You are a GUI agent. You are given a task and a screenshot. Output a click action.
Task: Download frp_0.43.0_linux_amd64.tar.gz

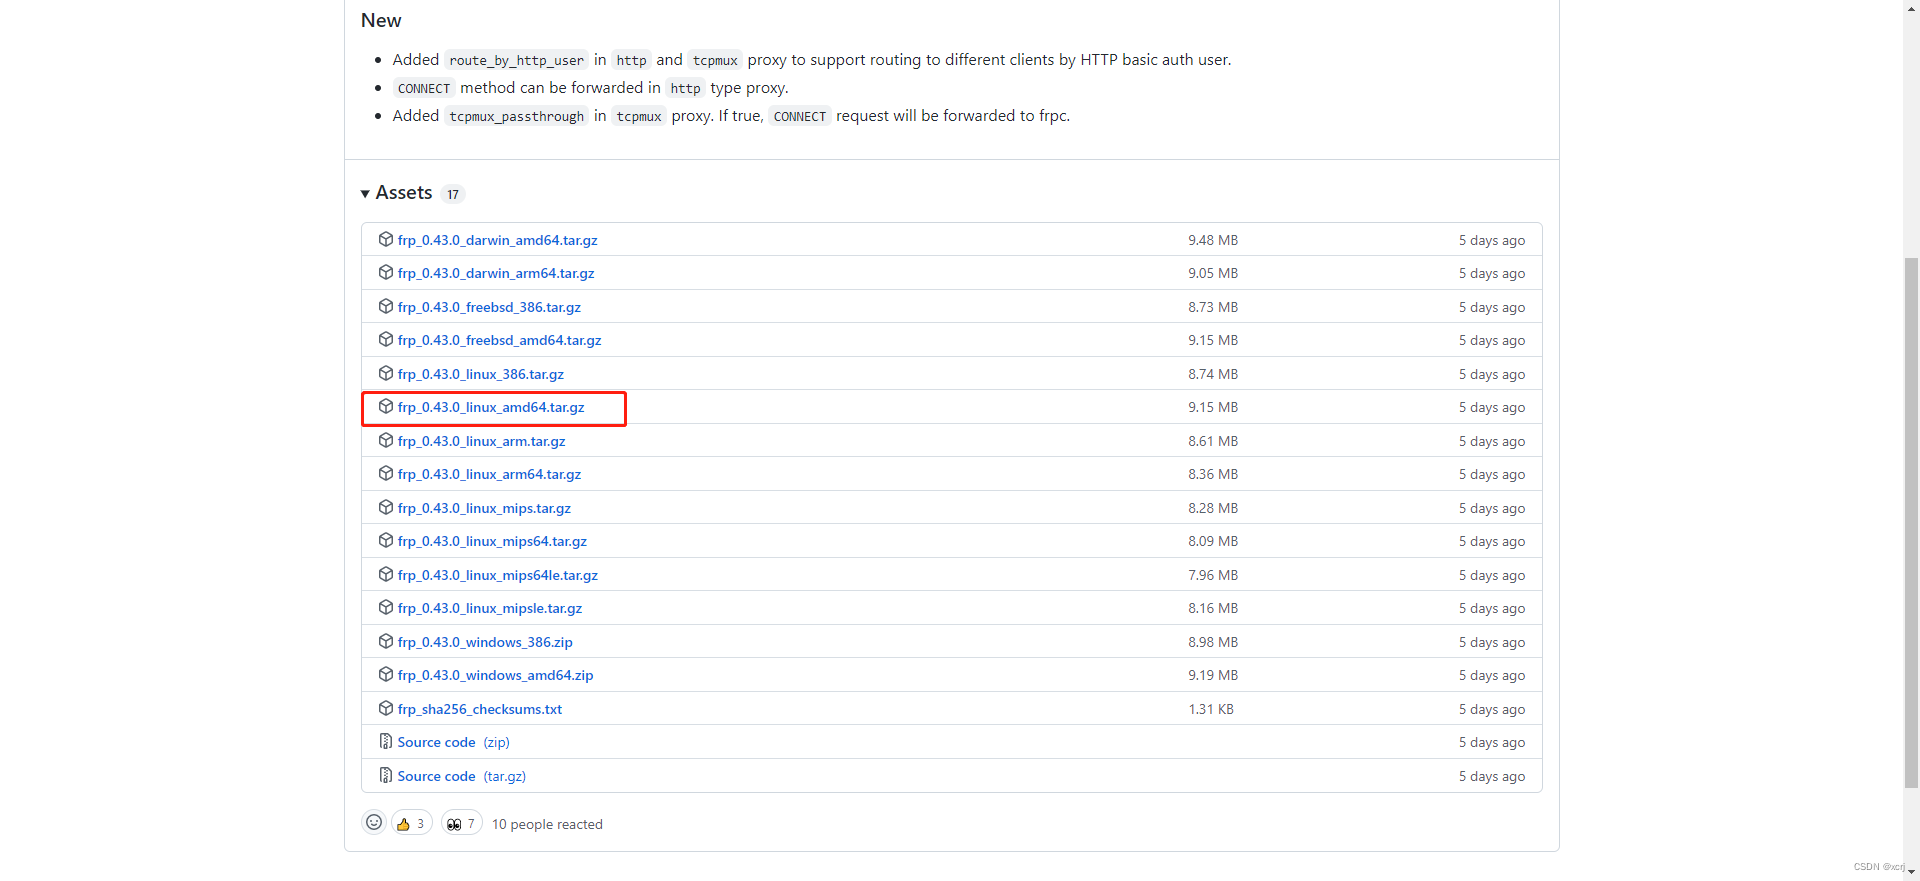click(491, 407)
